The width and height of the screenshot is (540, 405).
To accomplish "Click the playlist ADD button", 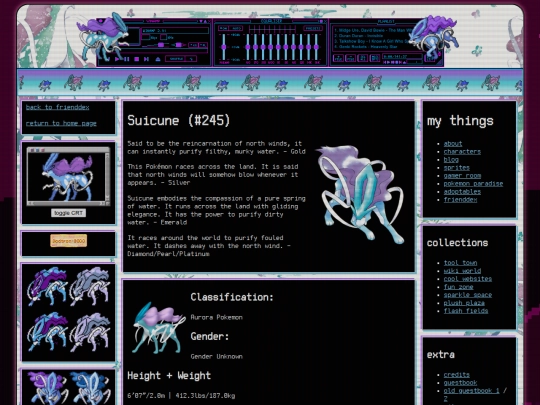I will click(x=338, y=58).
